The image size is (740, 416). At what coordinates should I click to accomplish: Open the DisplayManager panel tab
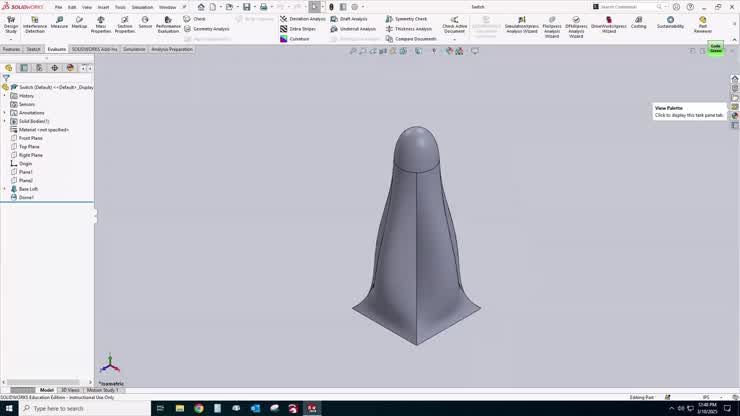70,68
